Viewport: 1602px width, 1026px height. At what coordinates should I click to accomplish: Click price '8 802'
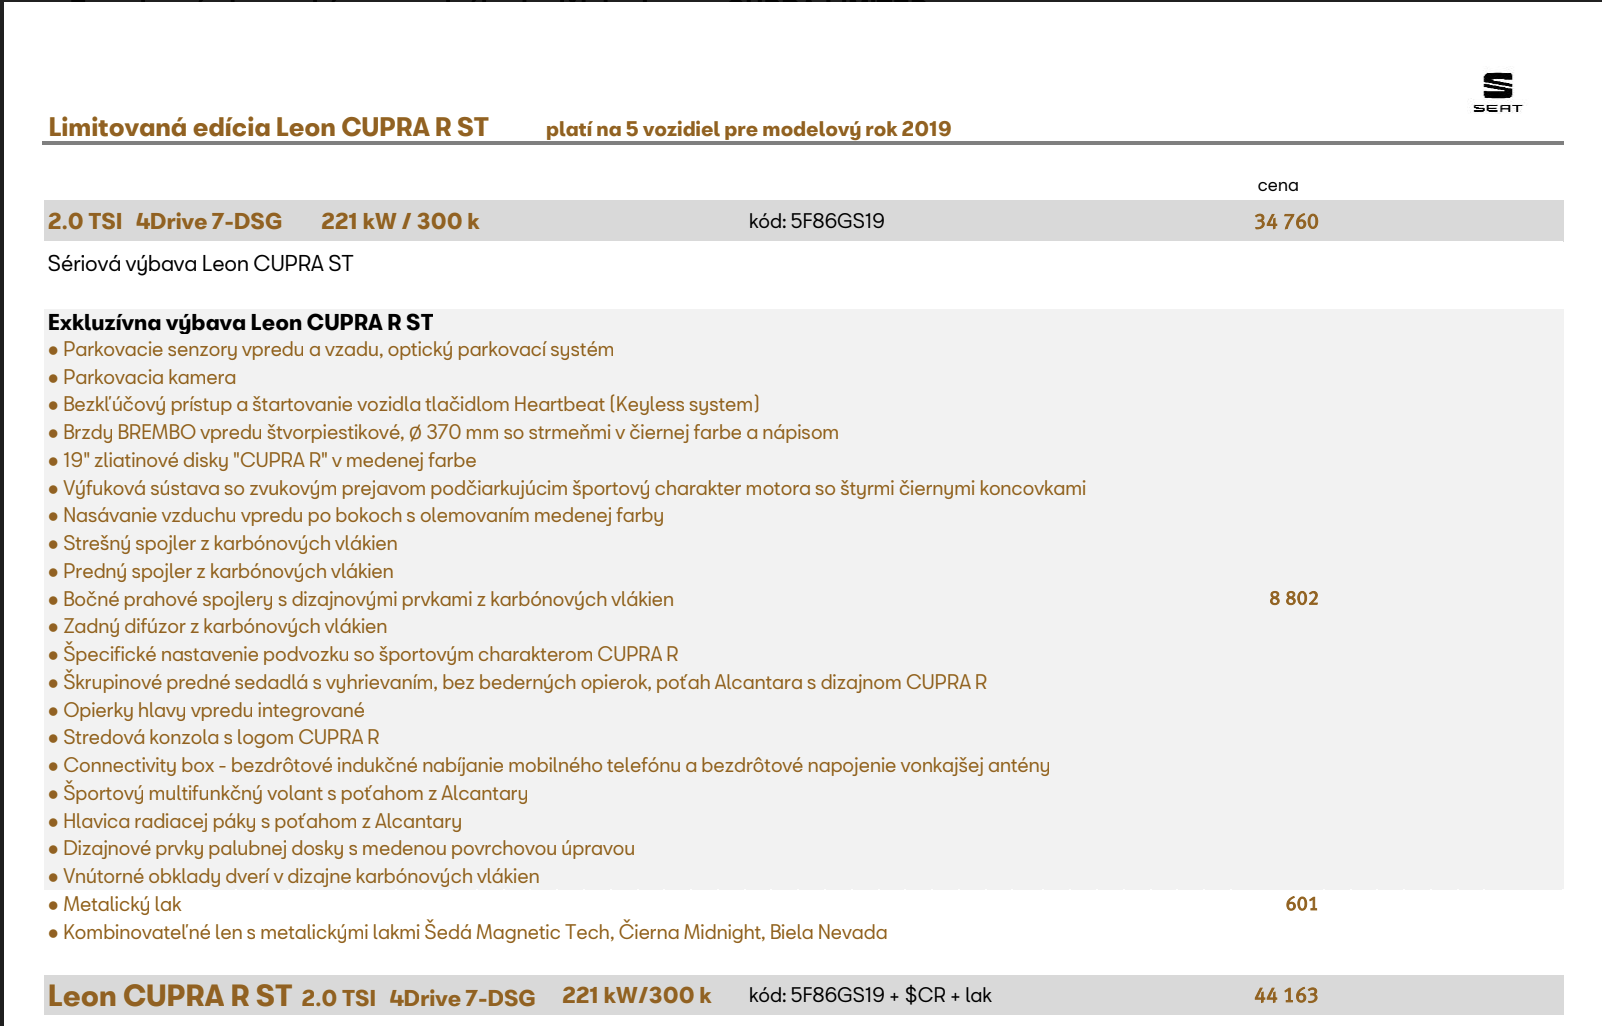coord(1294,598)
